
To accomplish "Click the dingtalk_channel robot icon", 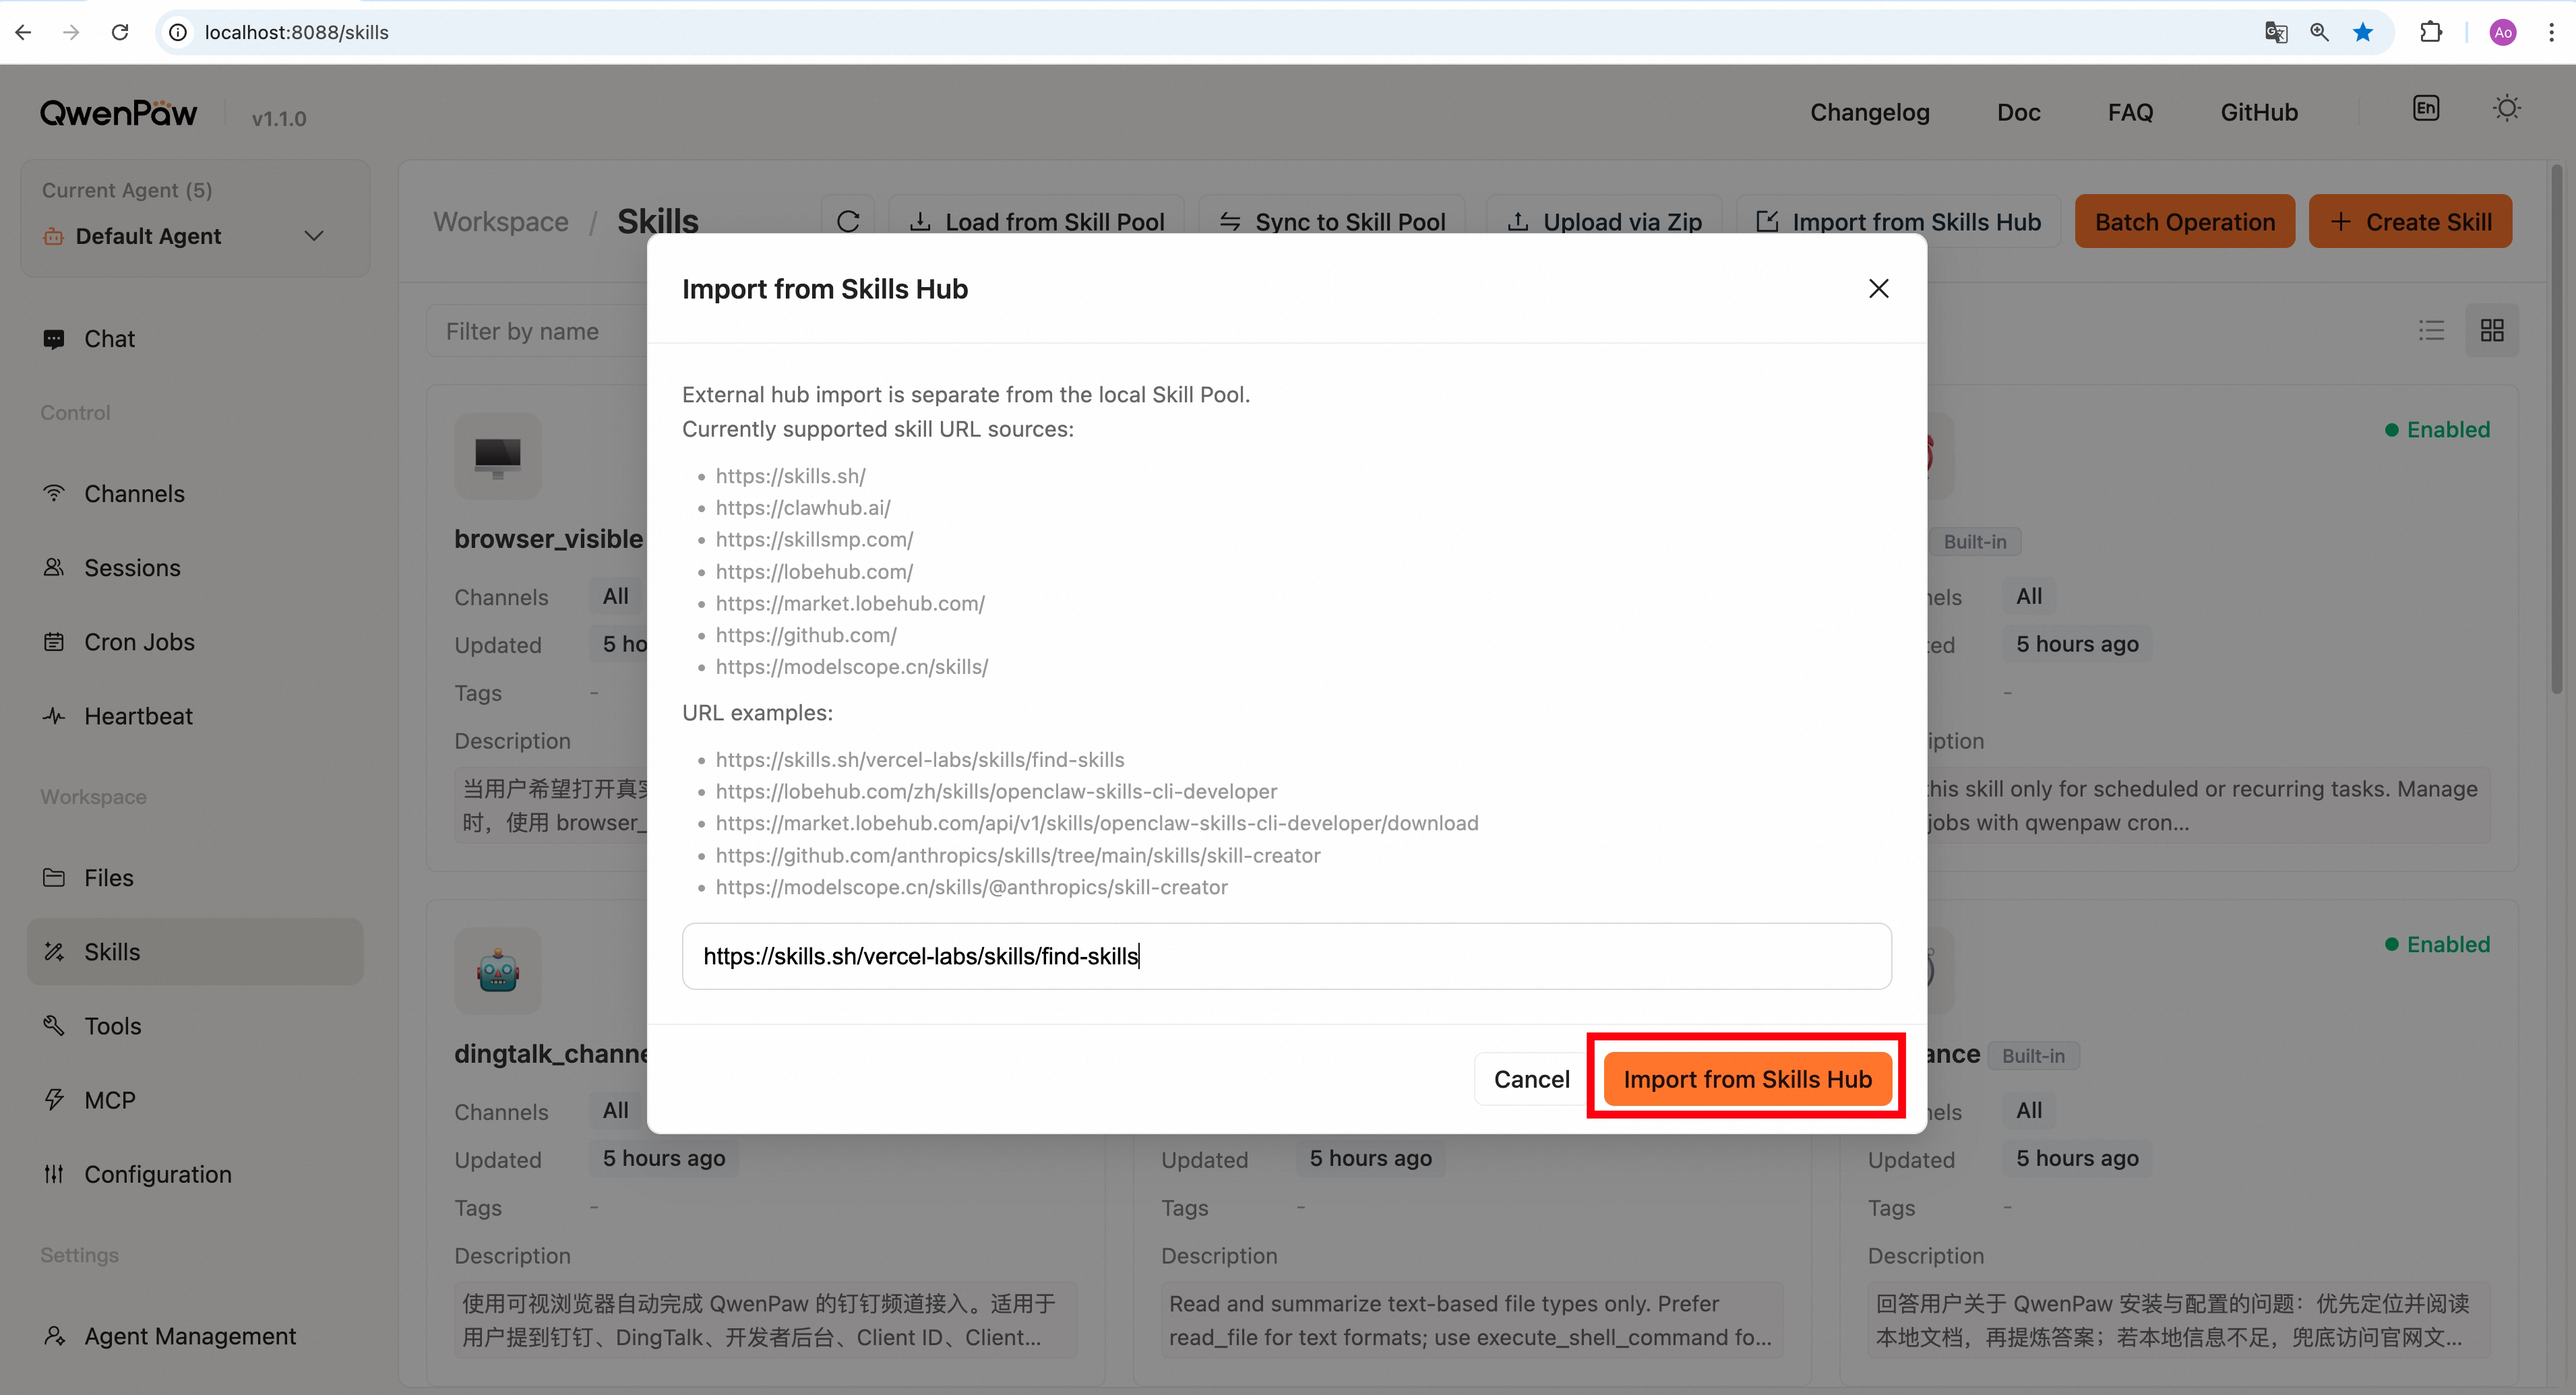I will 498,971.
